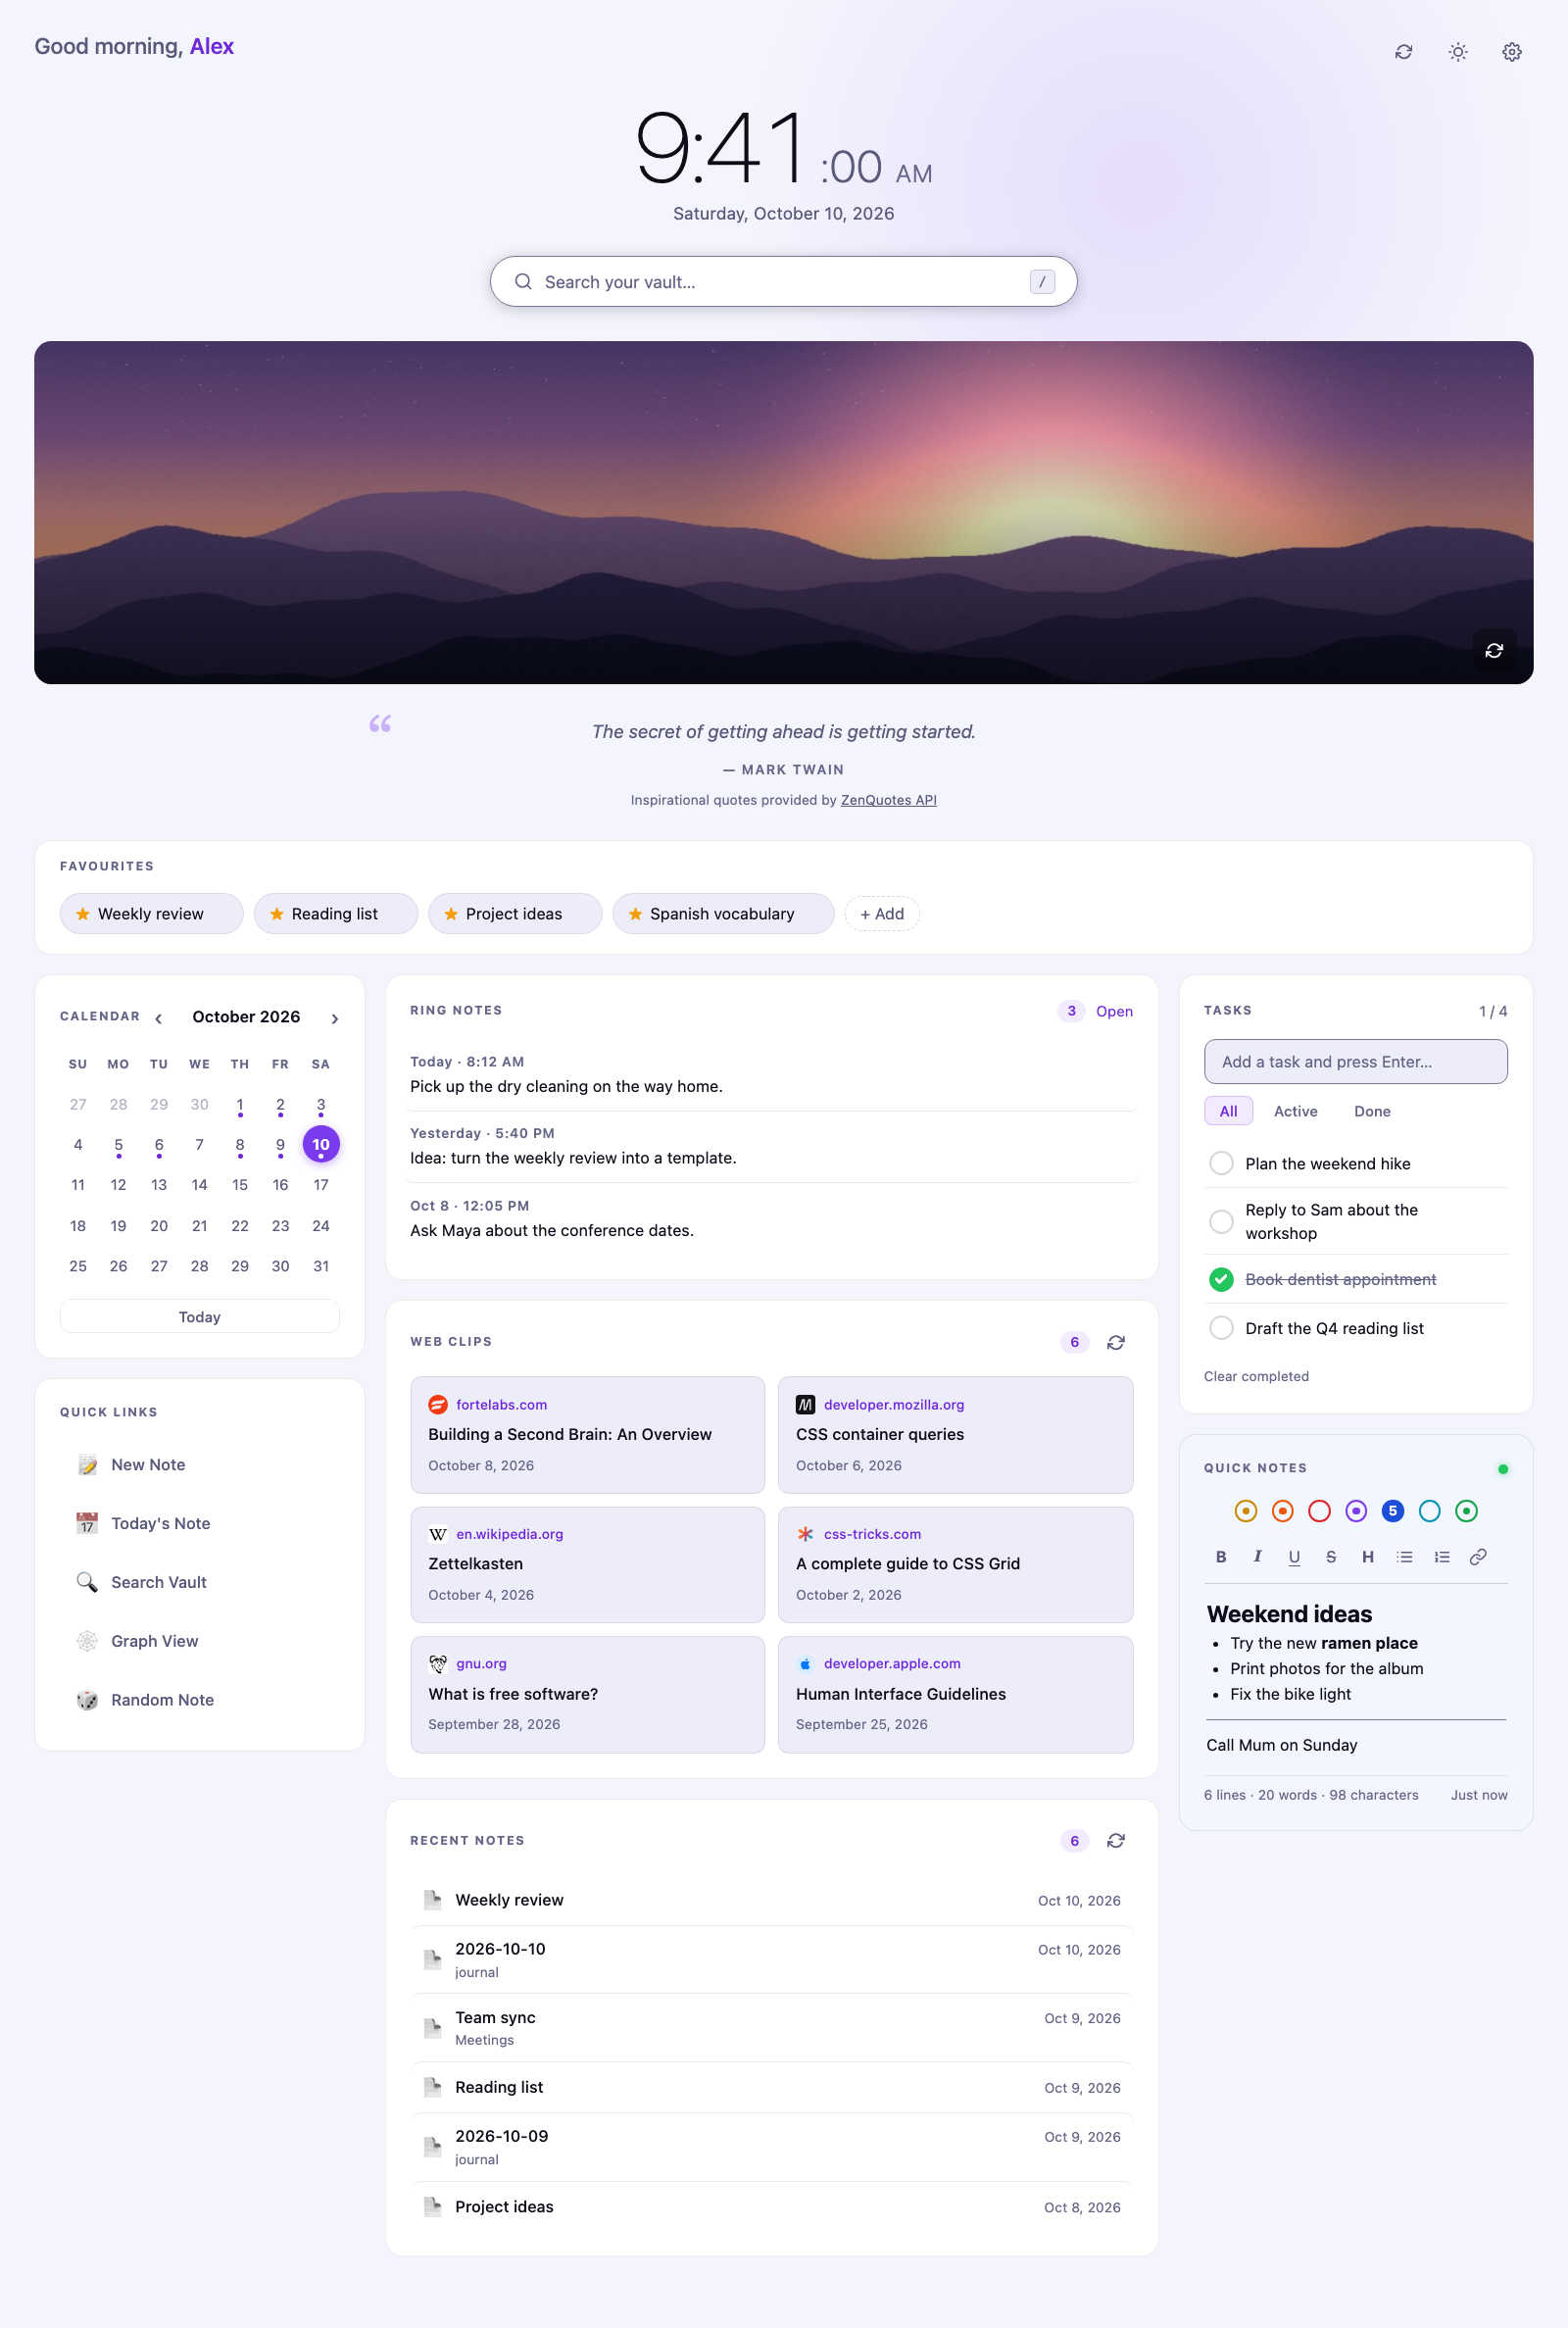The width and height of the screenshot is (1568, 2328).
Task: Click the Graph View icon
Action: (87, 1641)
